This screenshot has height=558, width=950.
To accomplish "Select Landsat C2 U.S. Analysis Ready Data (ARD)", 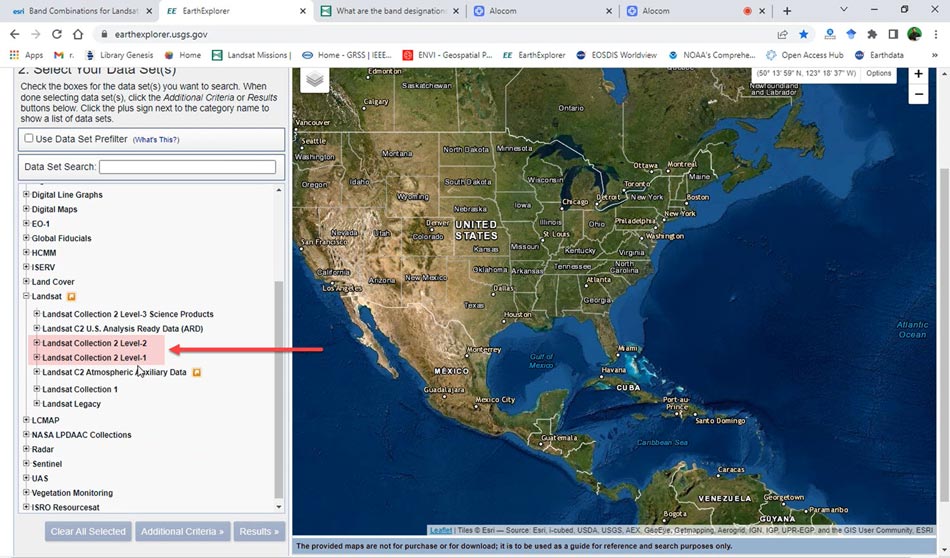I will 122,328.
